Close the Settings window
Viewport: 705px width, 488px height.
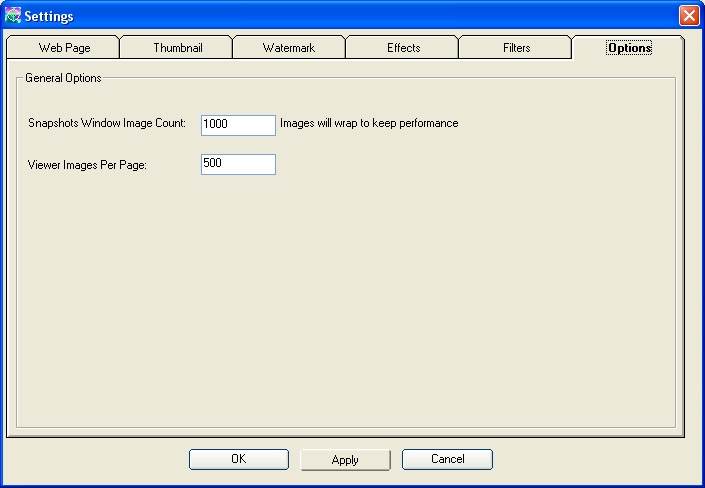tap(689, 16)
